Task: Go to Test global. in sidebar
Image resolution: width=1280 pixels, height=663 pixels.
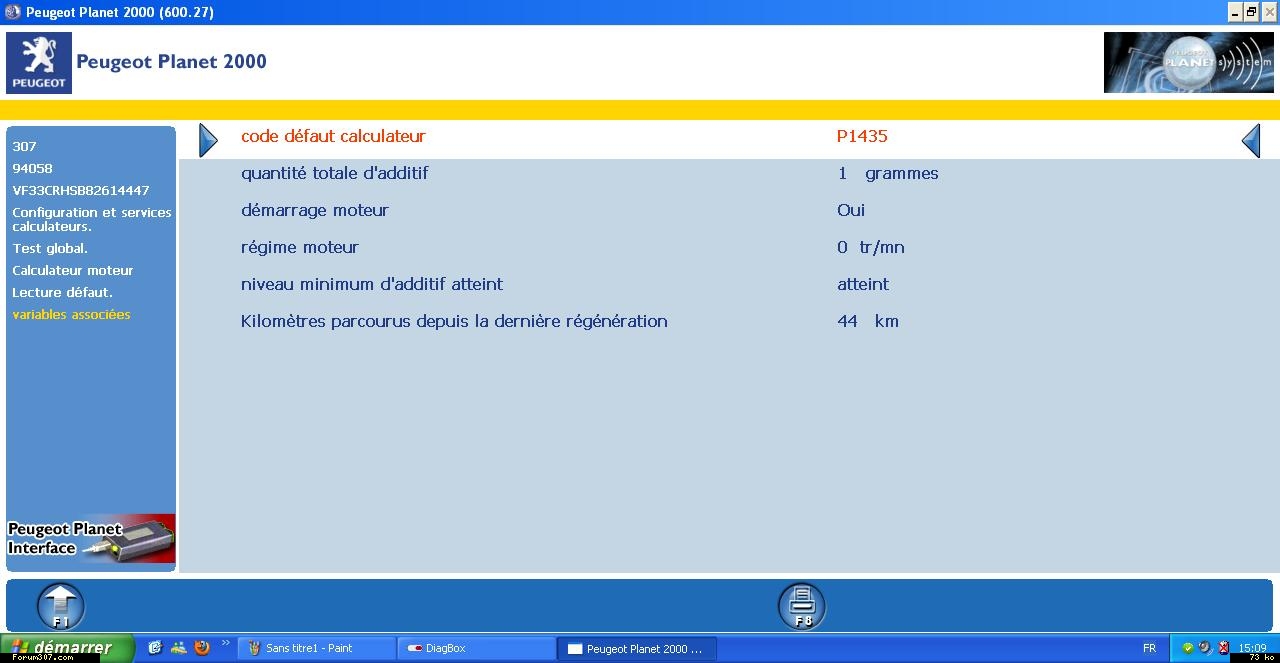Action: (x=50, y=248)
